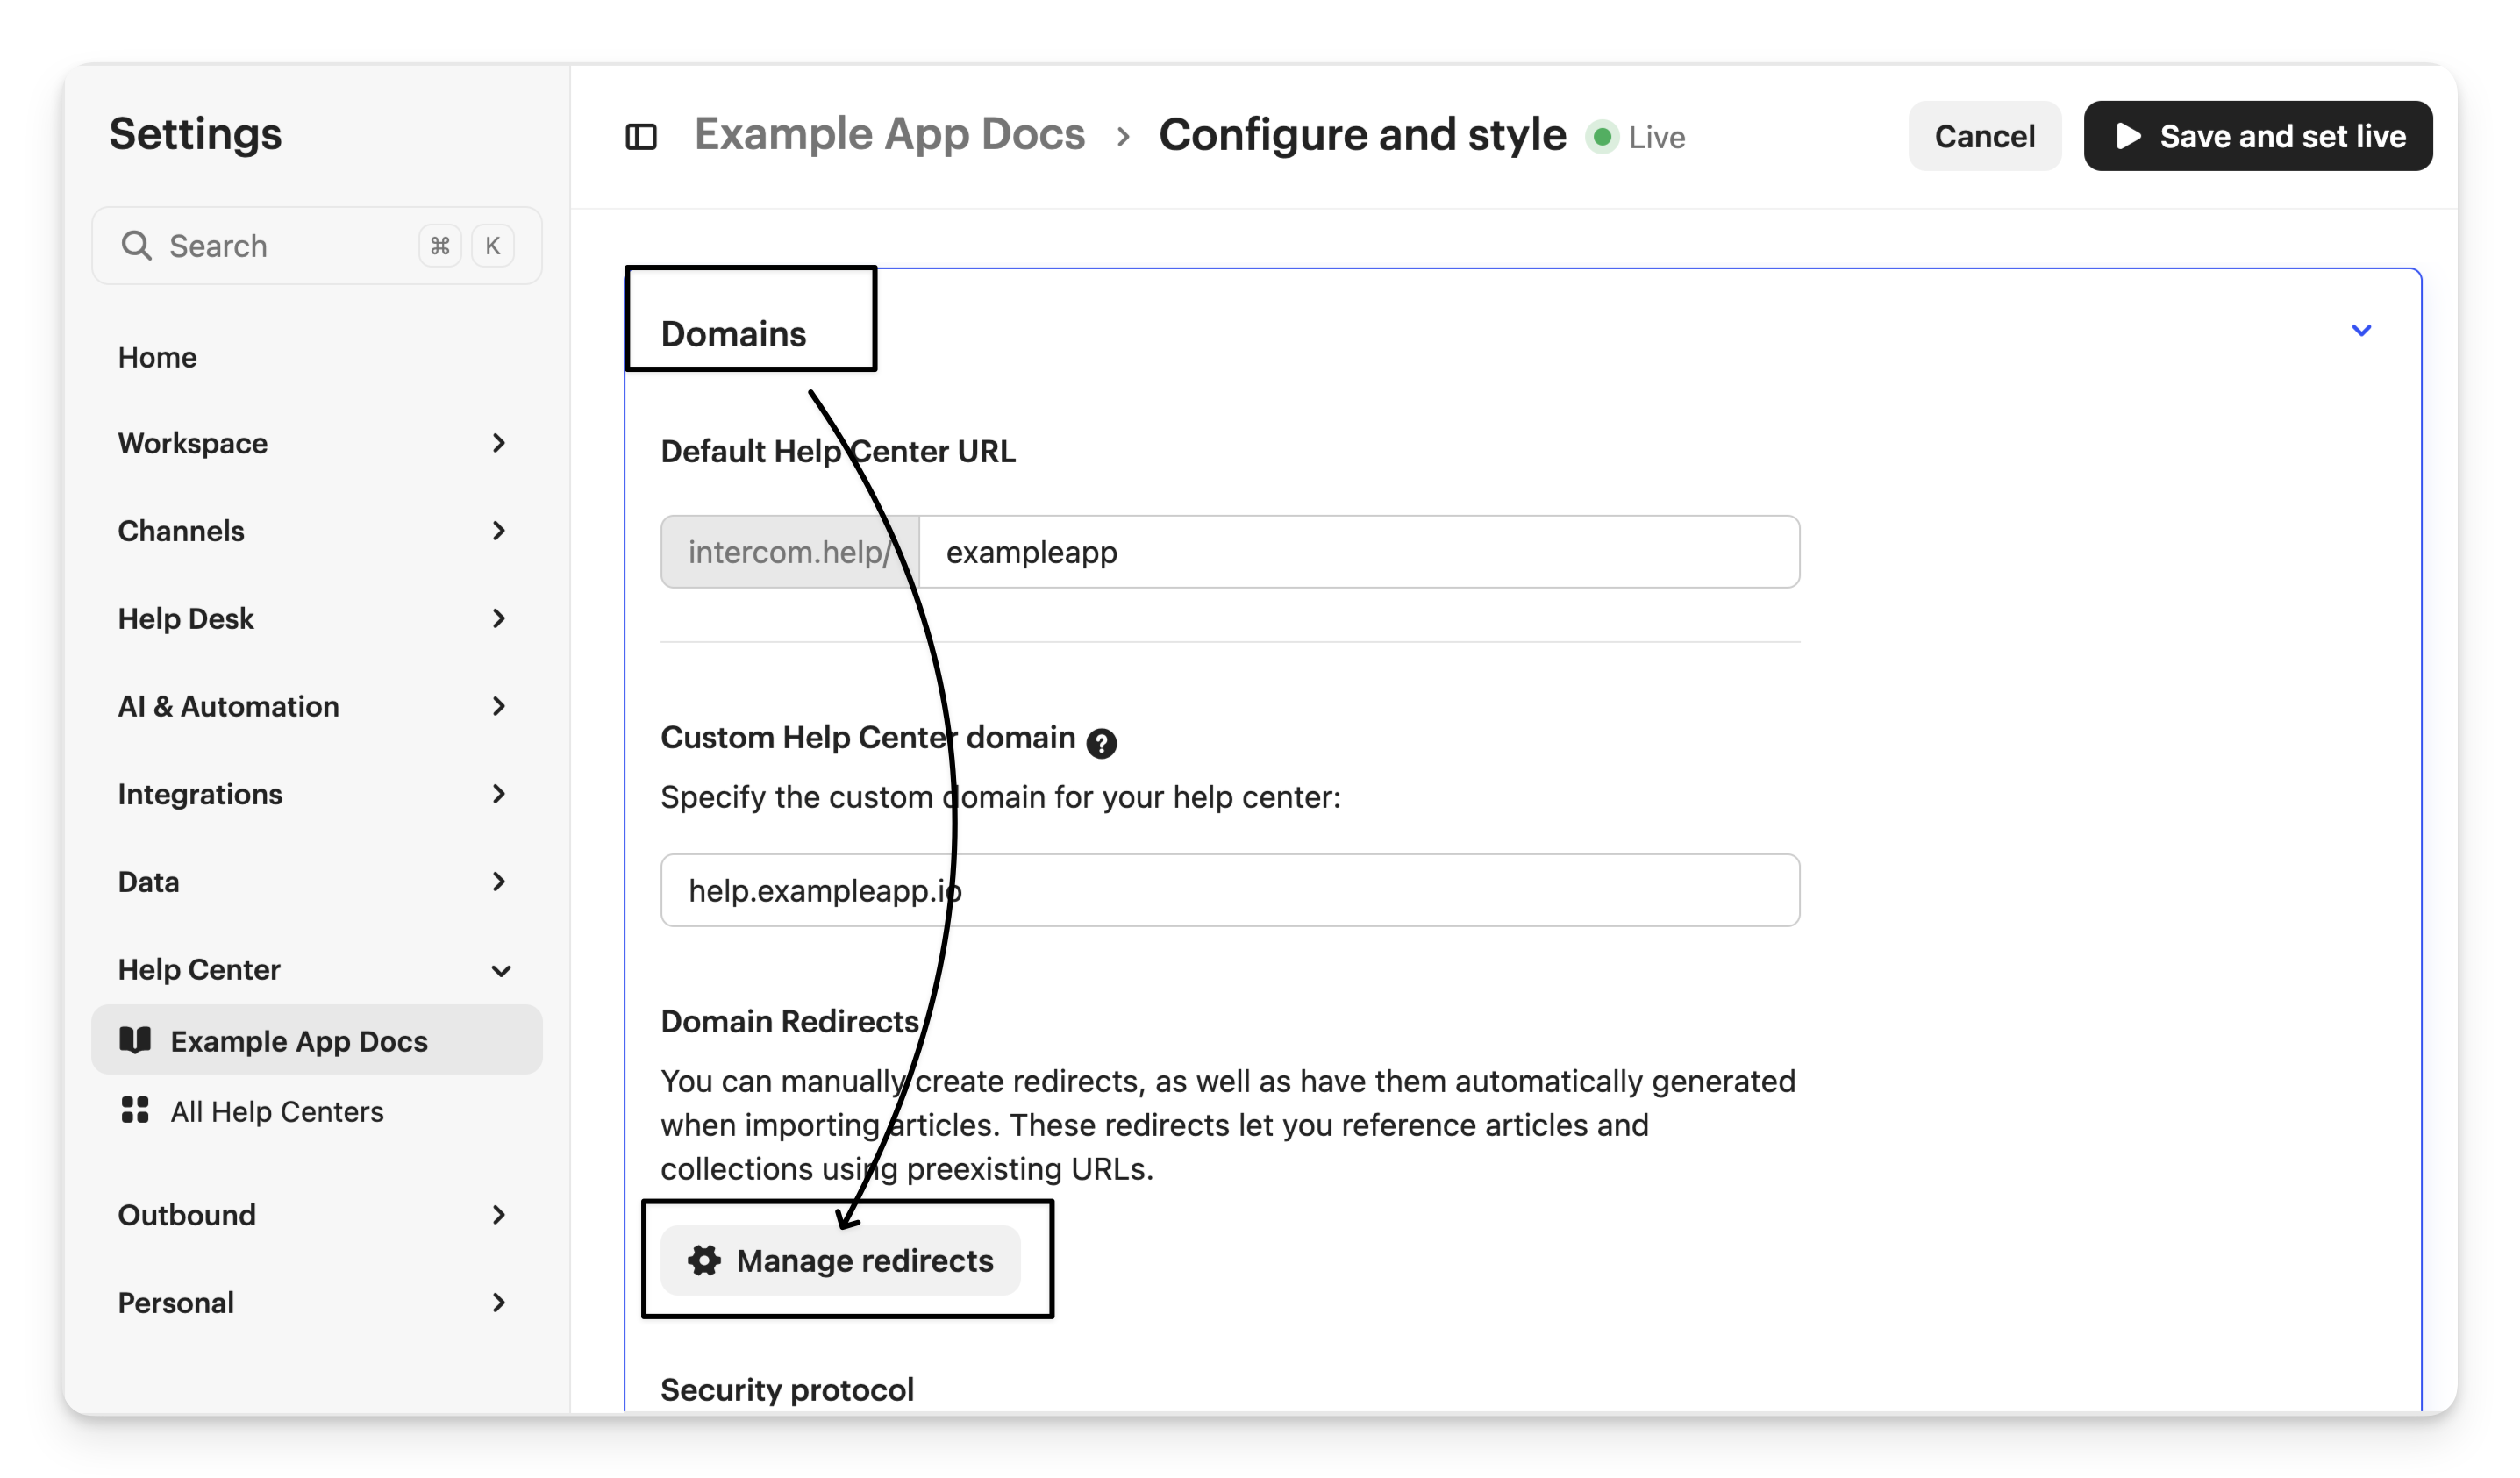Click the green Live status indicator
Viewport: 2520px width, 1478px height.
click(x=1602, y=137)
